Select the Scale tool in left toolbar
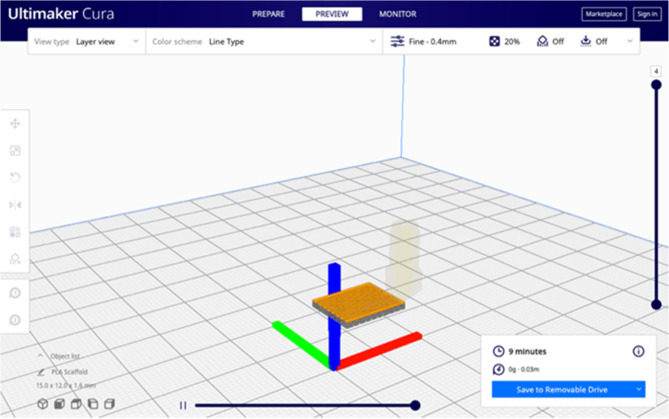The width and height of the screenshot is (669, 419). point(15,151)
